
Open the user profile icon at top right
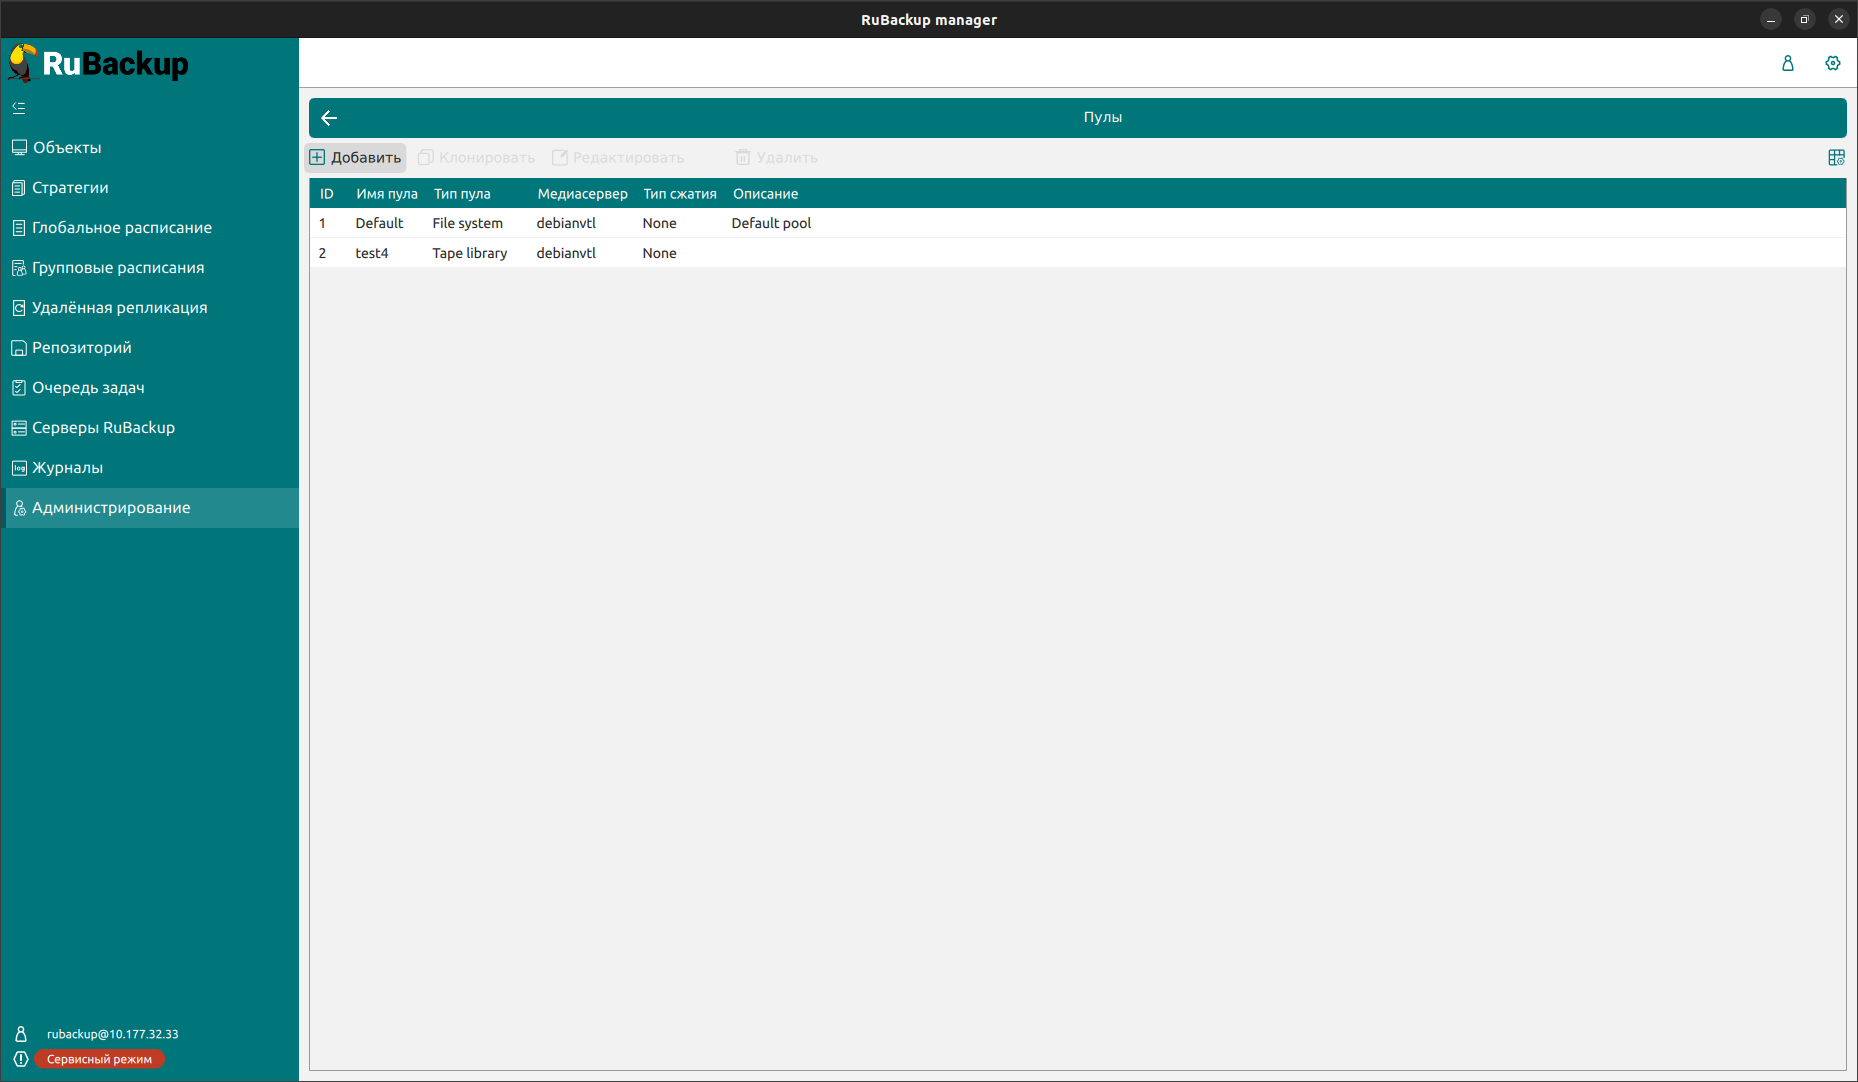coord(1787,63)
